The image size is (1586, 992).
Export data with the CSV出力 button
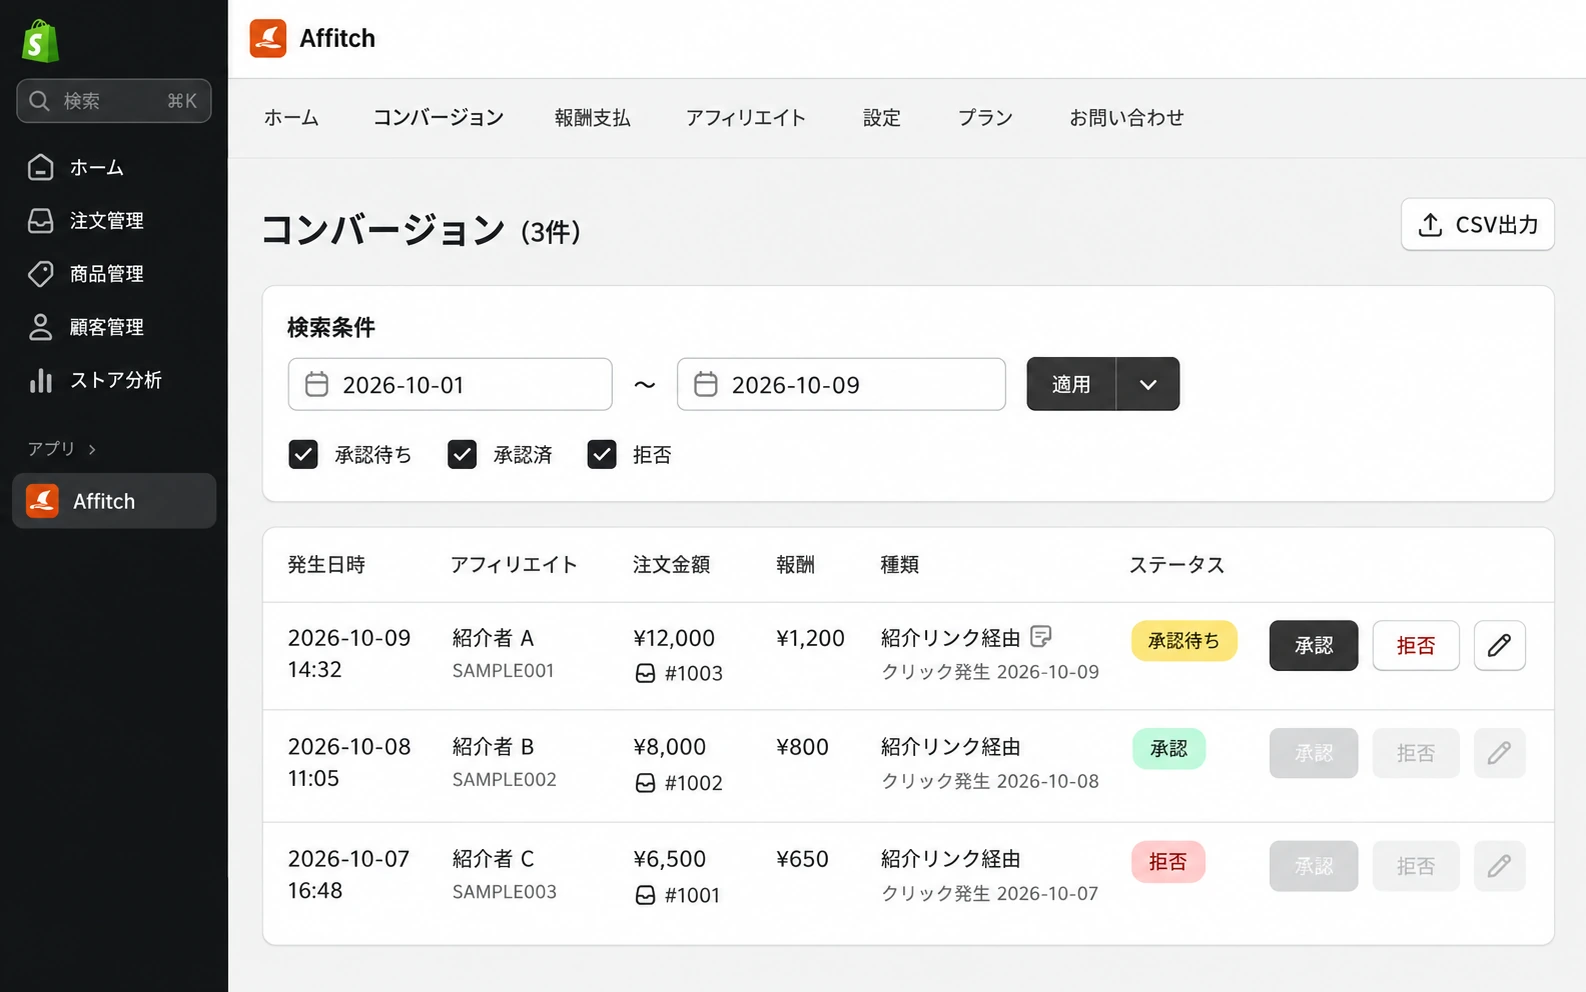click(x=1478, y=224)
